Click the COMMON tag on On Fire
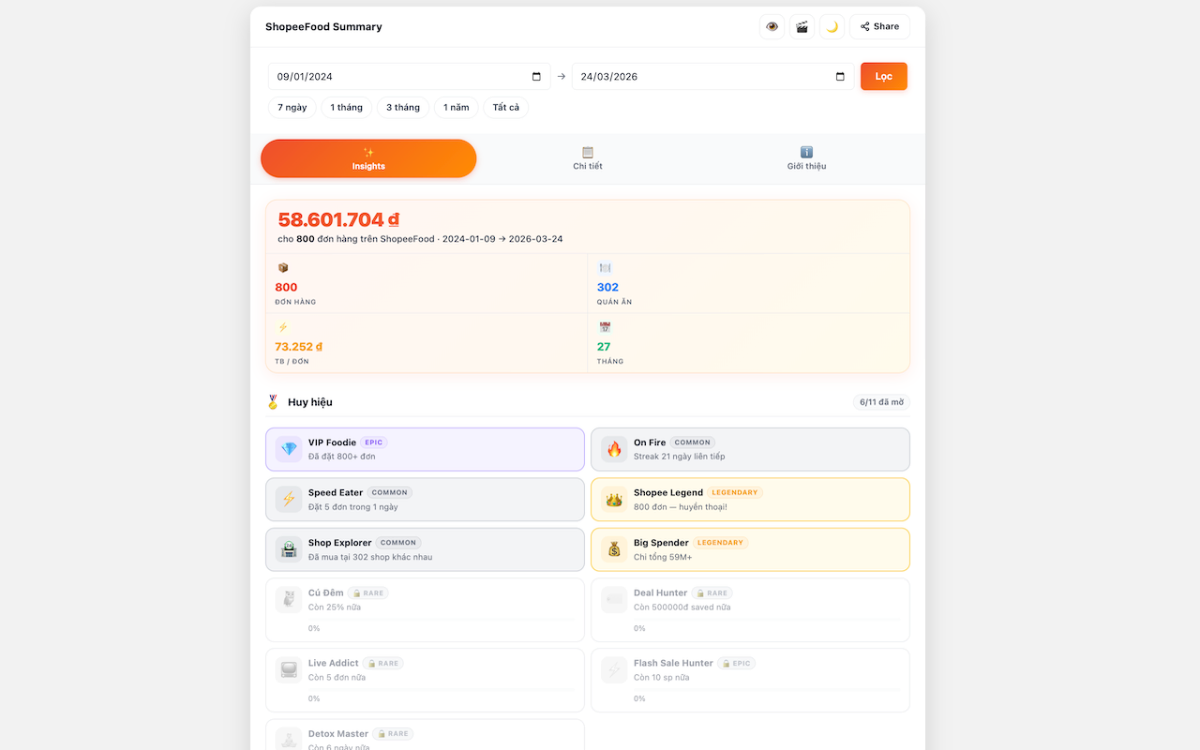Image resolution: width=1200 pixels, height=750 pixels. click(x=692, y=442)
